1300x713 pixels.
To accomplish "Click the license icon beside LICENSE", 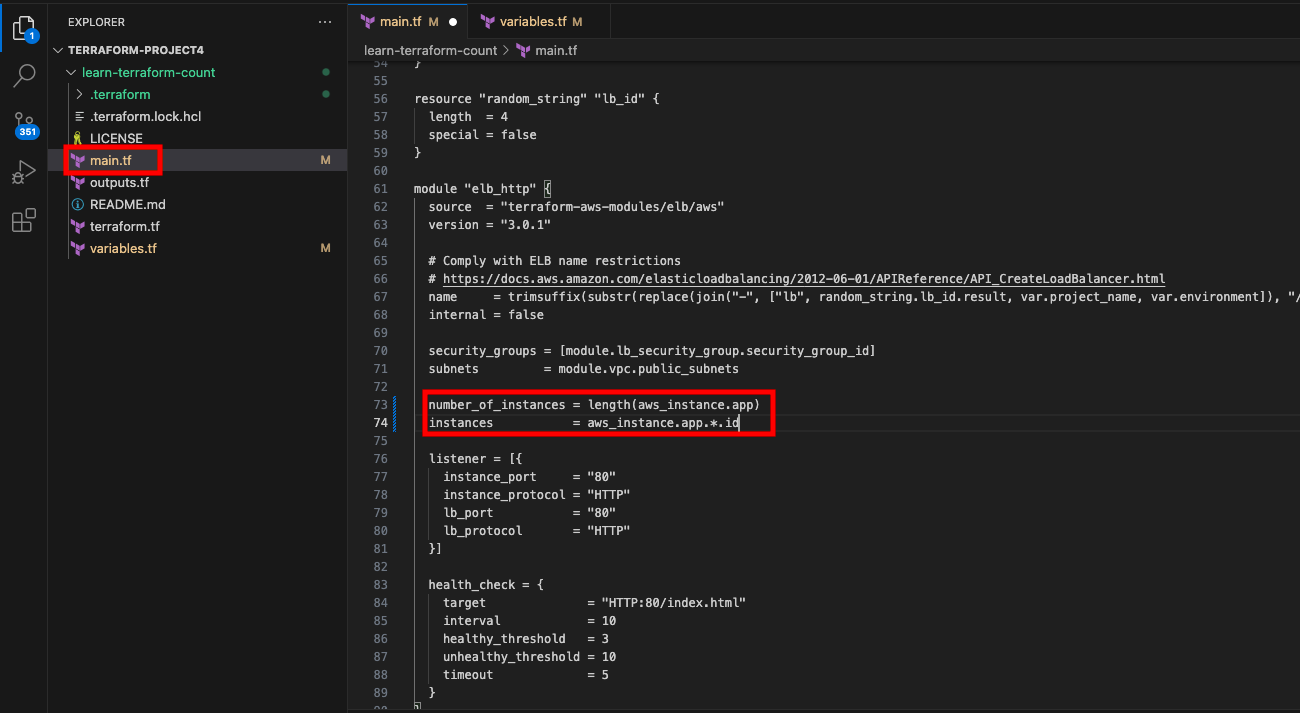I will (78, 138).
